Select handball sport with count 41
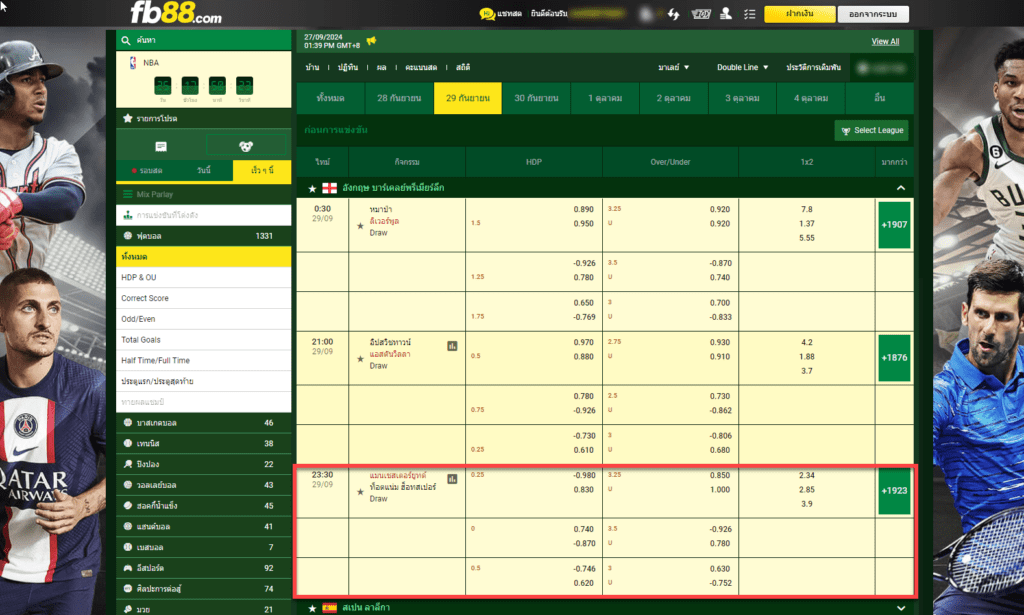 click(x=203, y=526)
